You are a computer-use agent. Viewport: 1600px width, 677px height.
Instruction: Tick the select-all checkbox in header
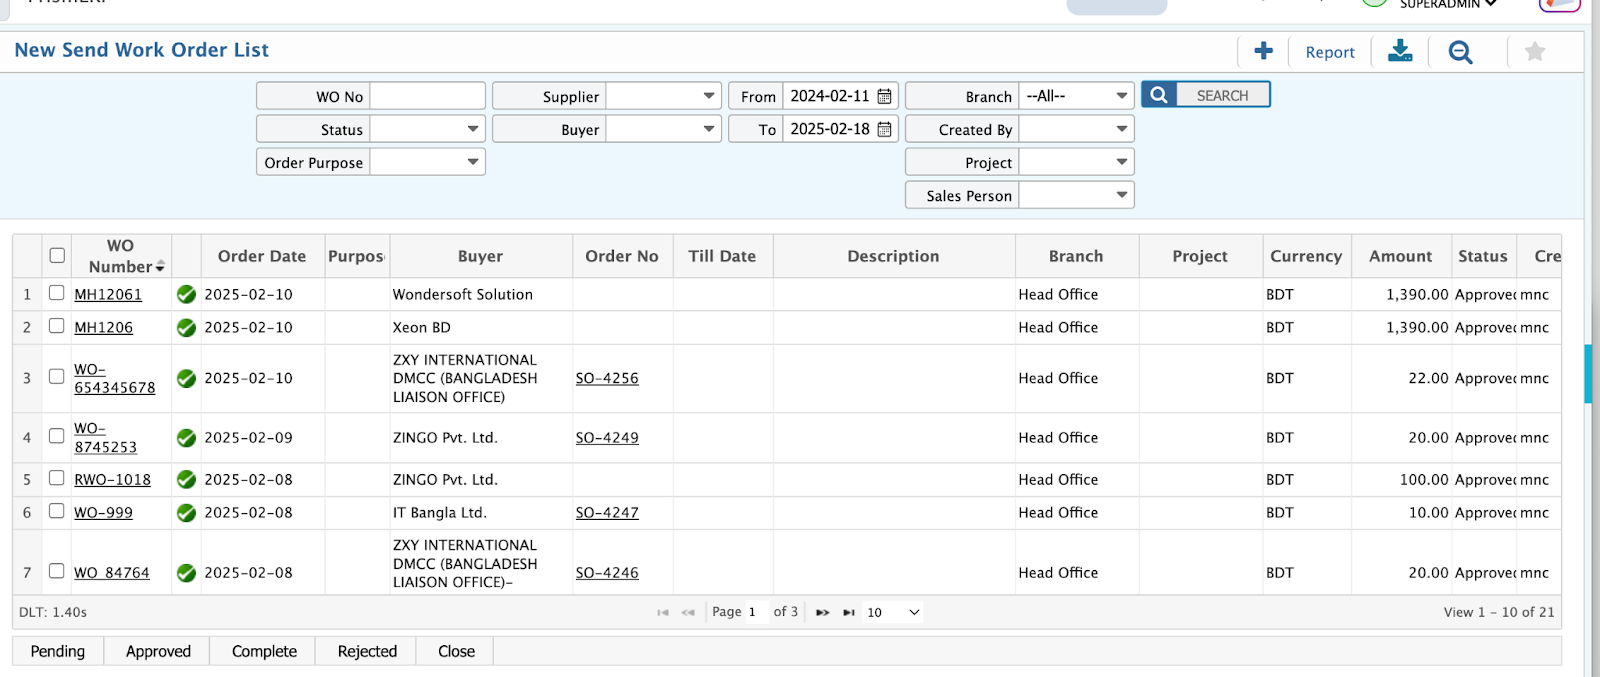point(57,255)
